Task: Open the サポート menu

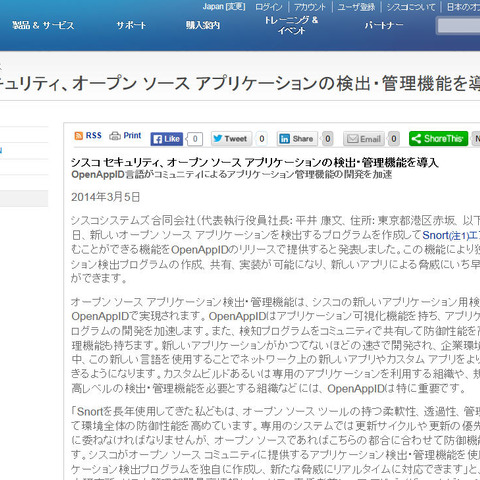Action: (131, 25)
